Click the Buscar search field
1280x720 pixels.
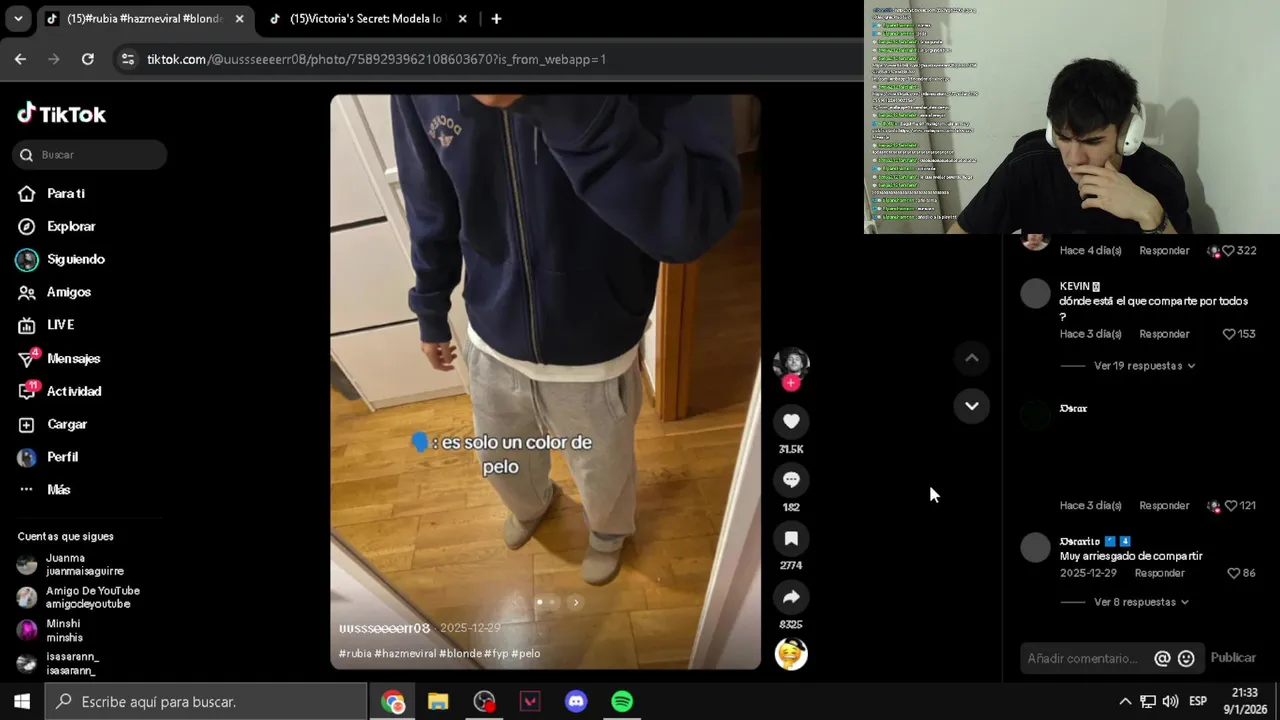[90, 155]
